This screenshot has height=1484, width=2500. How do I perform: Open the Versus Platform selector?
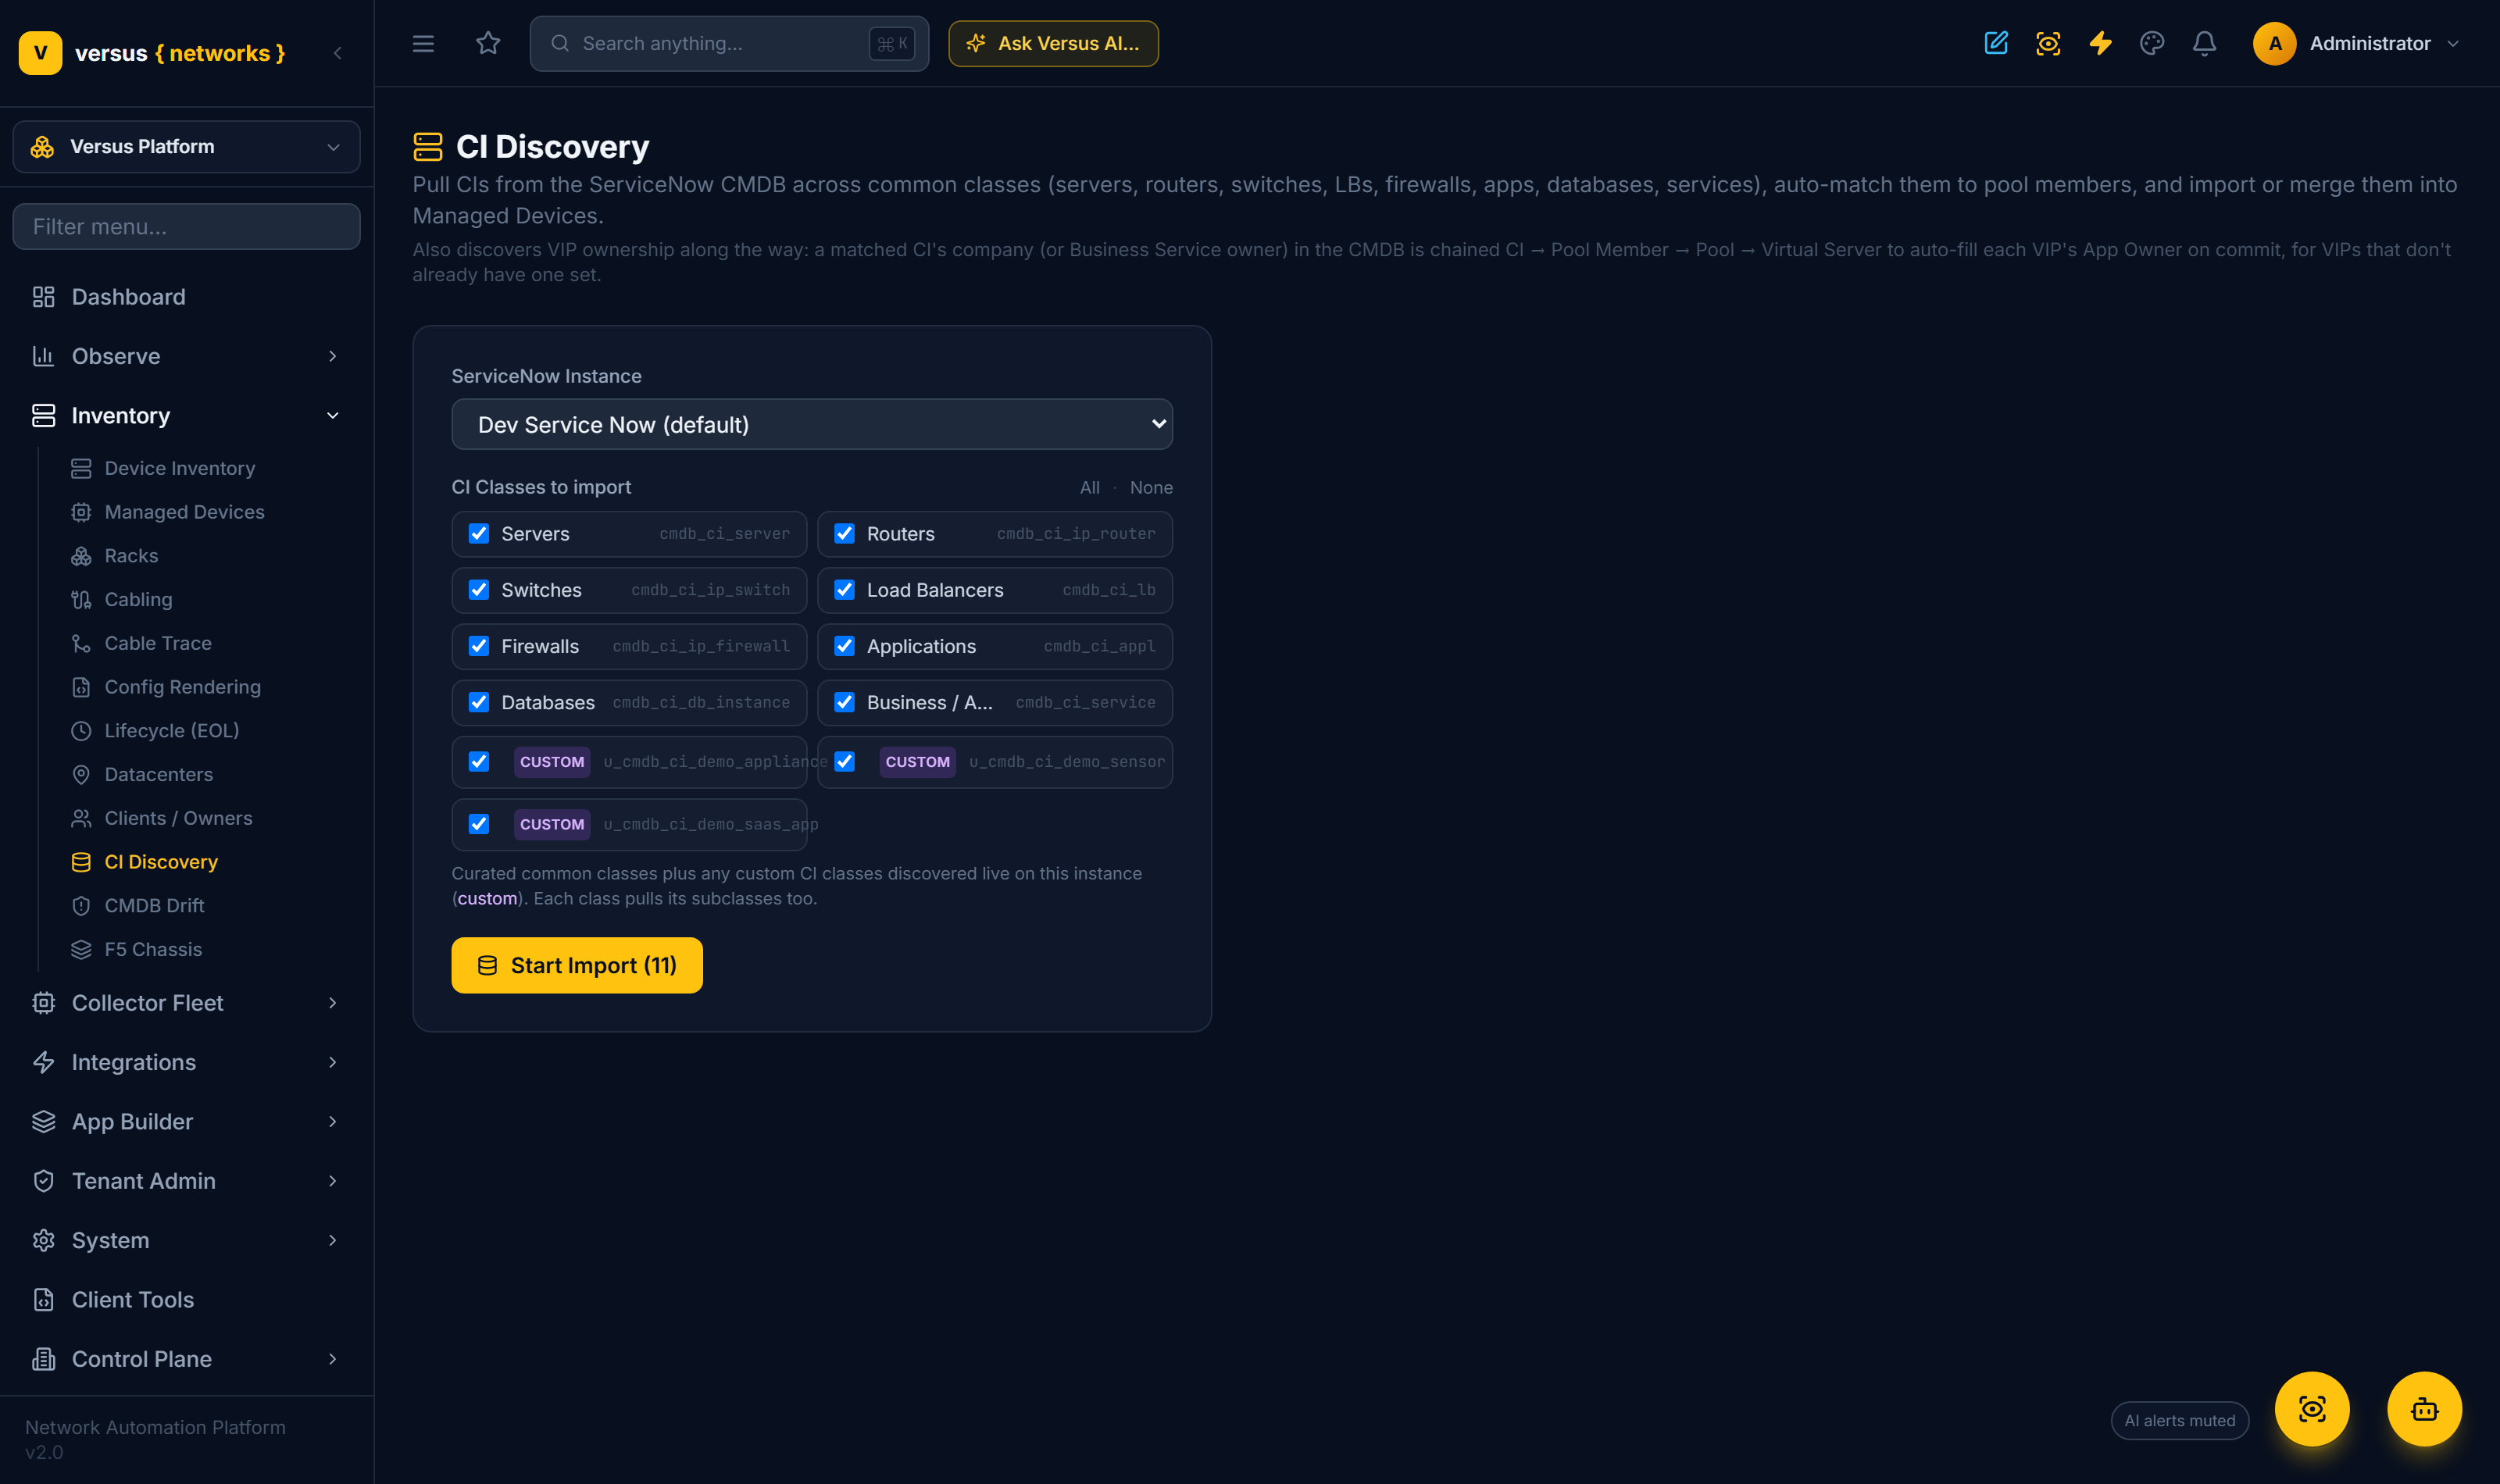point(186,147)
